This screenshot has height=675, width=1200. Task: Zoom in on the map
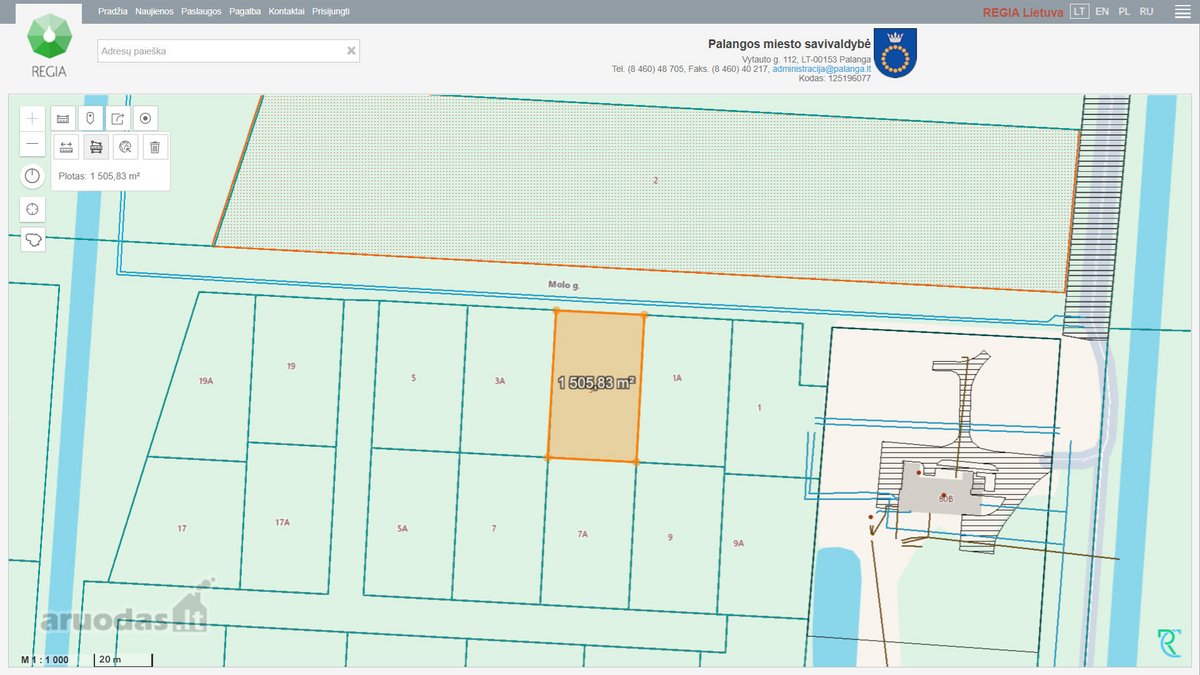coord(33,118)
